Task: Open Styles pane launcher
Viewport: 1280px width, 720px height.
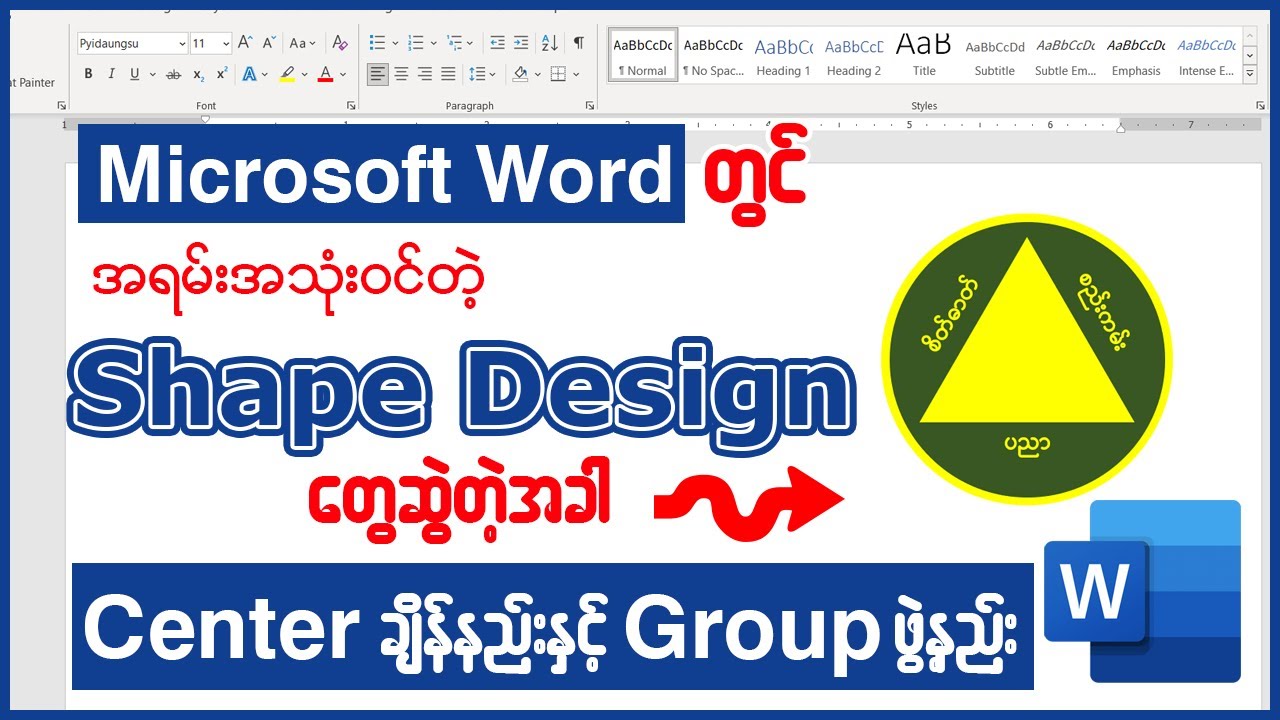Action: pyautogui.click(x=1260, y=105)
